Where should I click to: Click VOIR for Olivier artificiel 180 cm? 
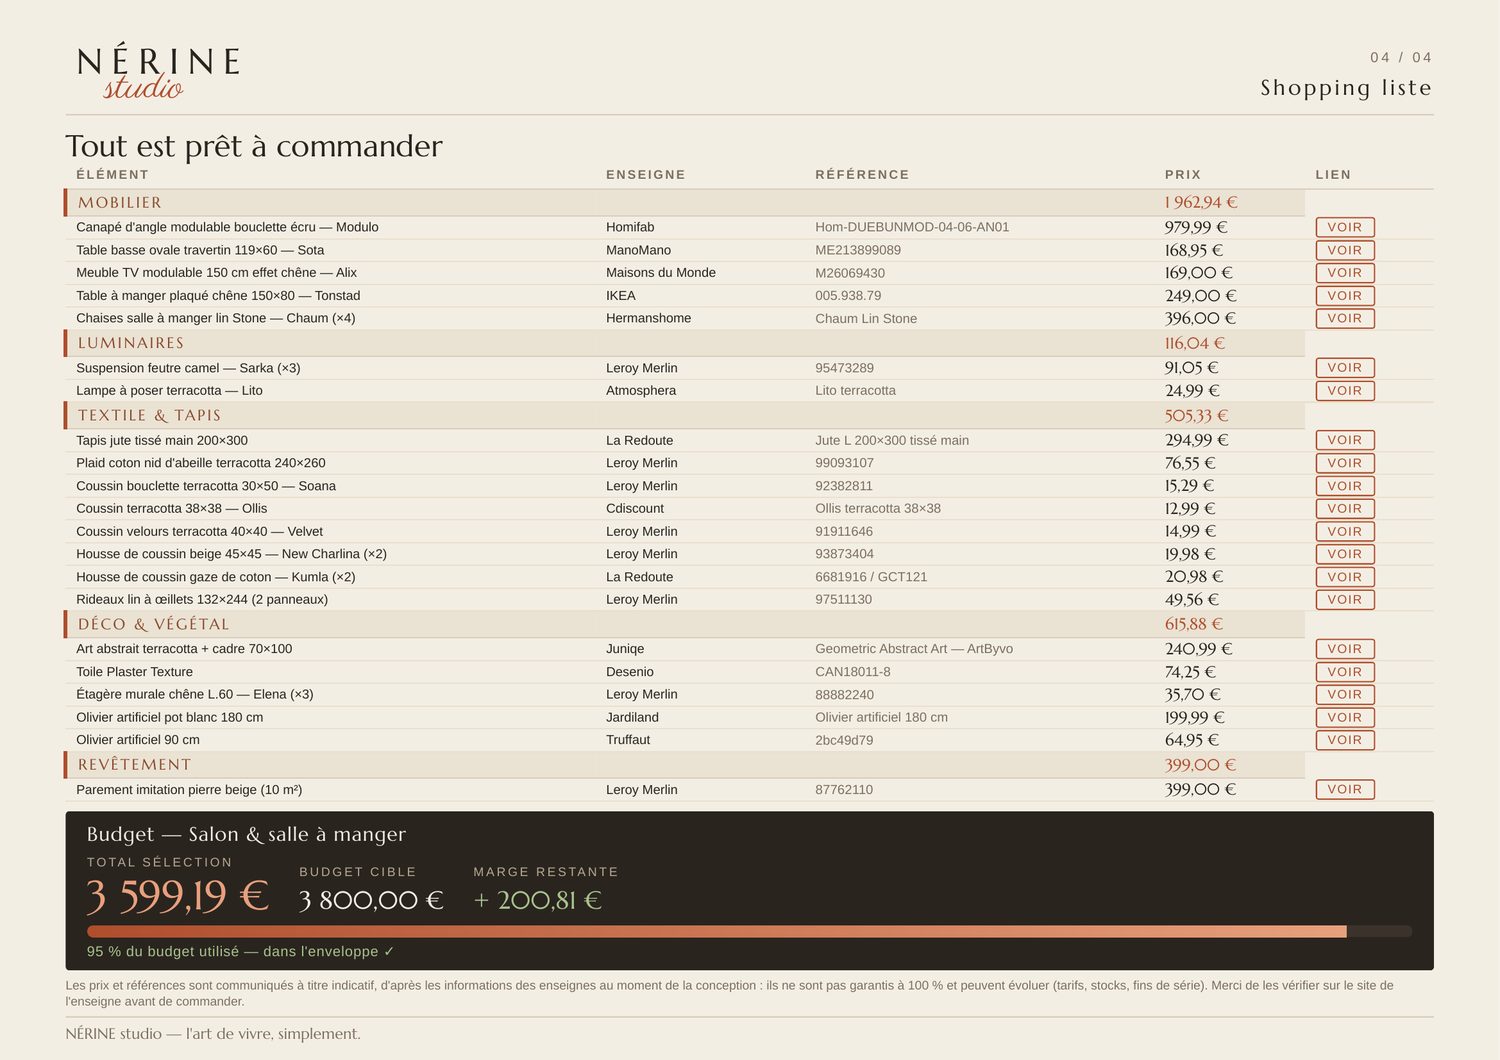(1345, 717)
